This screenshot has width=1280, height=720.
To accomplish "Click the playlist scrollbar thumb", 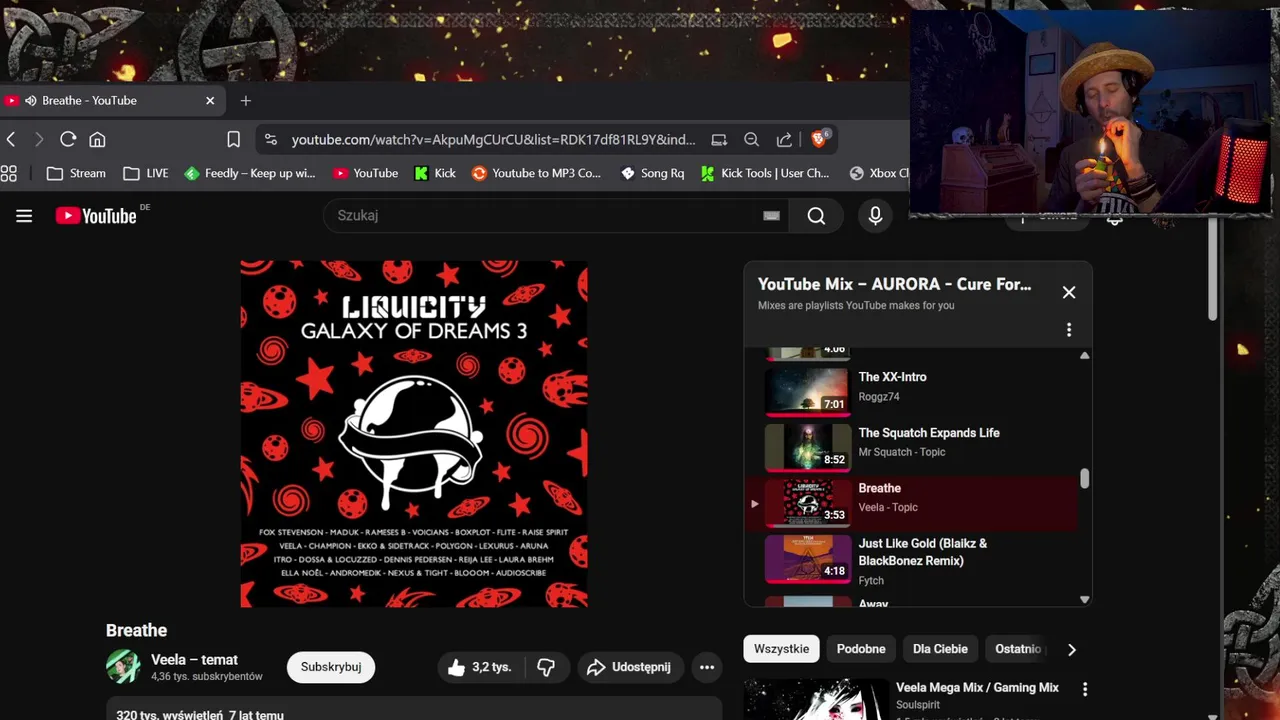I will coord(1084,479).
